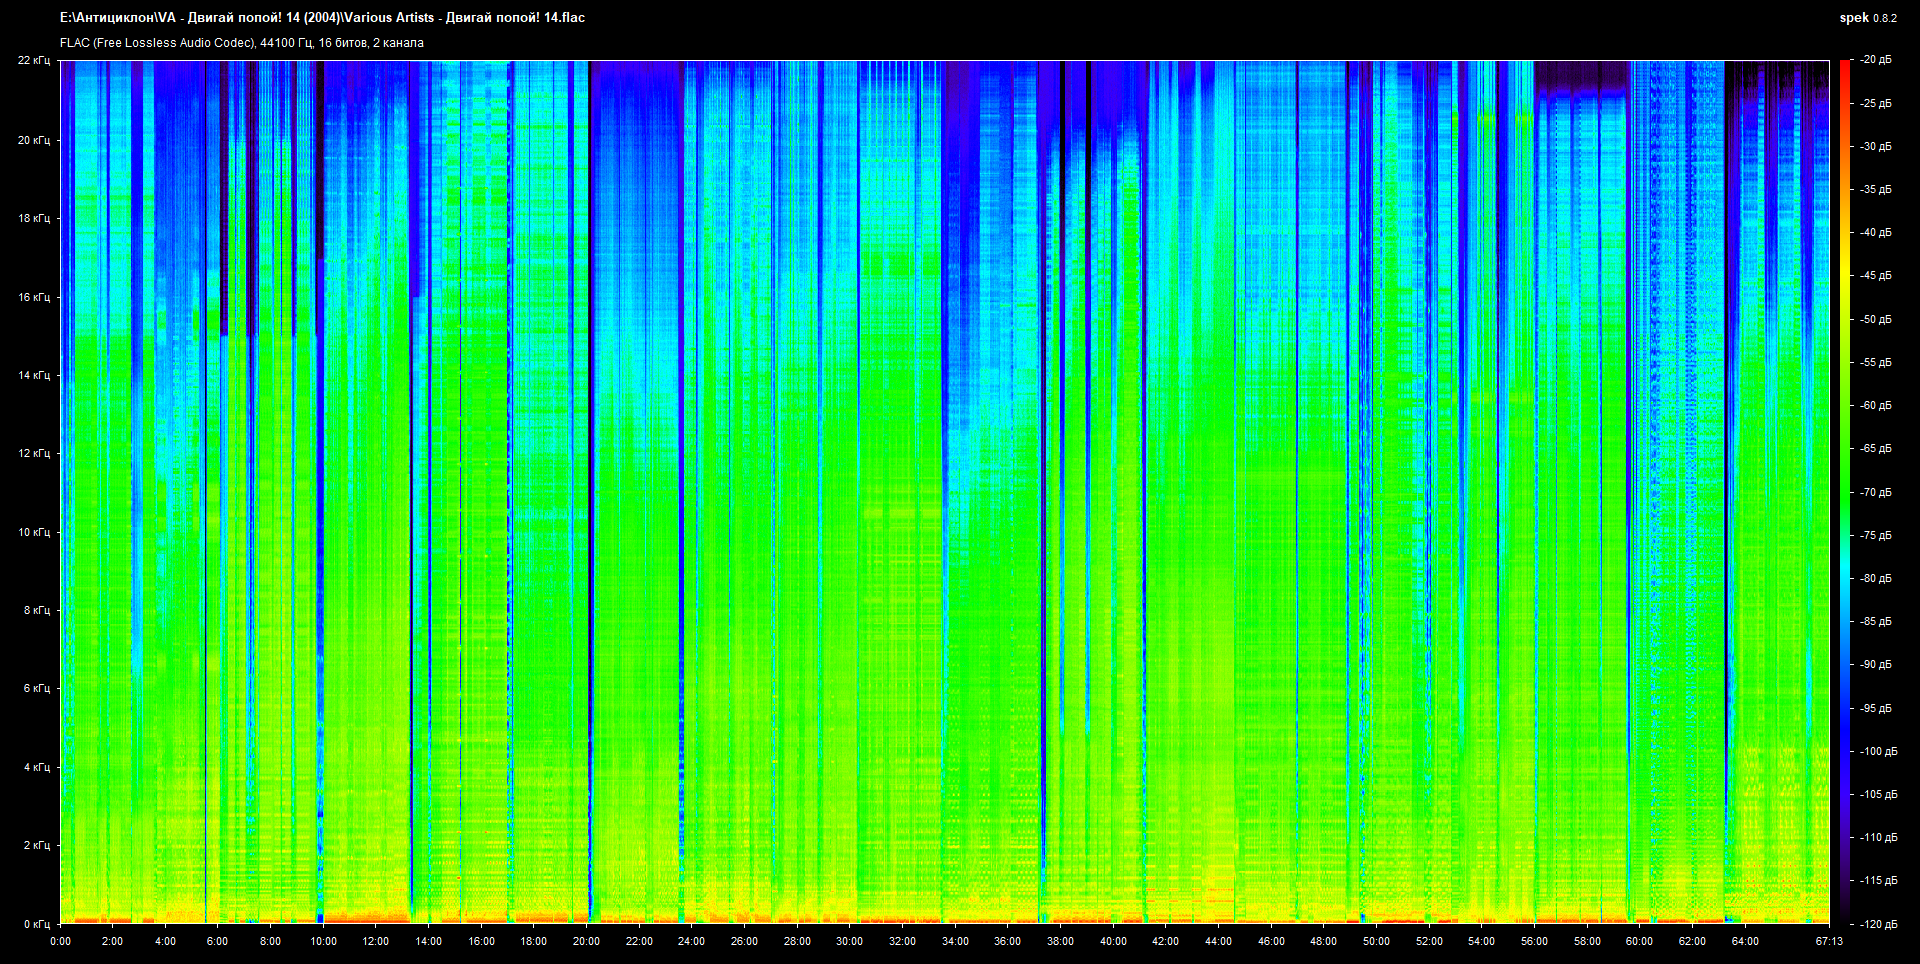Click the file path title text
1920x964 pixels.
coord(322,18)
